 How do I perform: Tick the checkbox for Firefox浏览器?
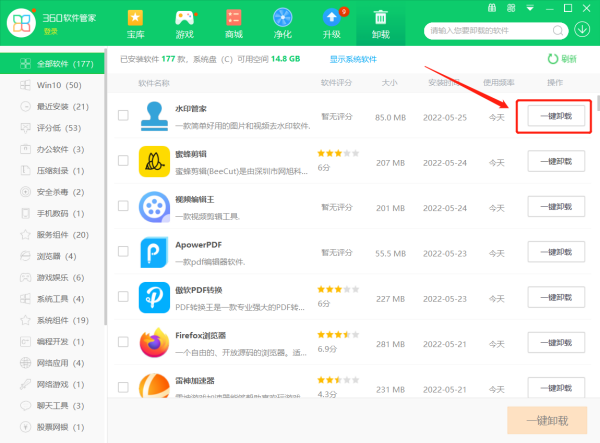123,342
